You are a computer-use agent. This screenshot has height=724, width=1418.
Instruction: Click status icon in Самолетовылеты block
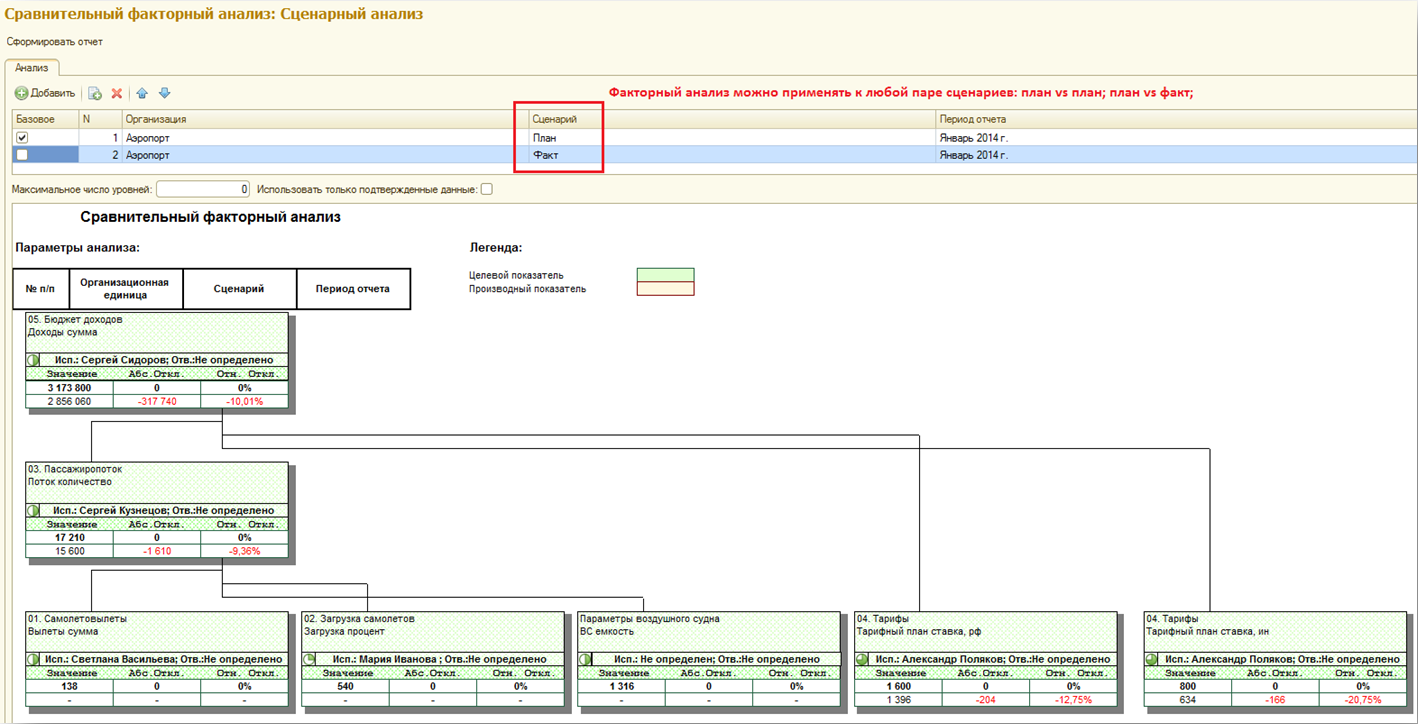coord(33,659)
